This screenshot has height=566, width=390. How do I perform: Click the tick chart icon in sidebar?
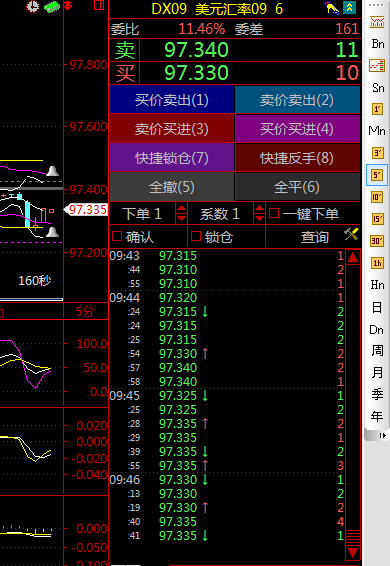(377, 66)
